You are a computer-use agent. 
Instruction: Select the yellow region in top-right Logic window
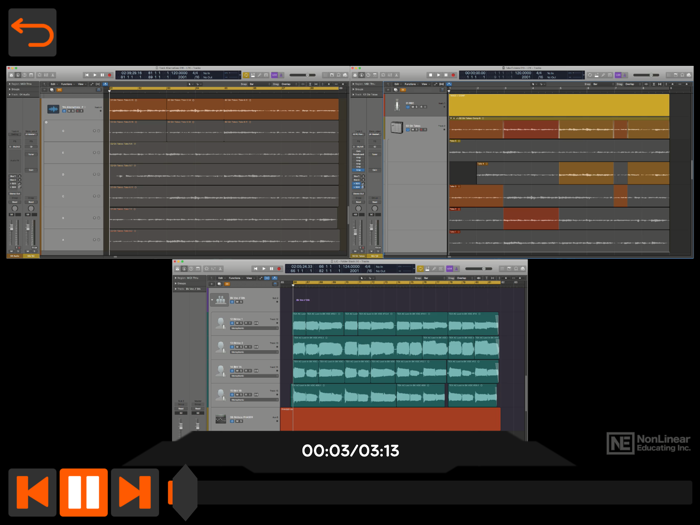coord(559,105)
